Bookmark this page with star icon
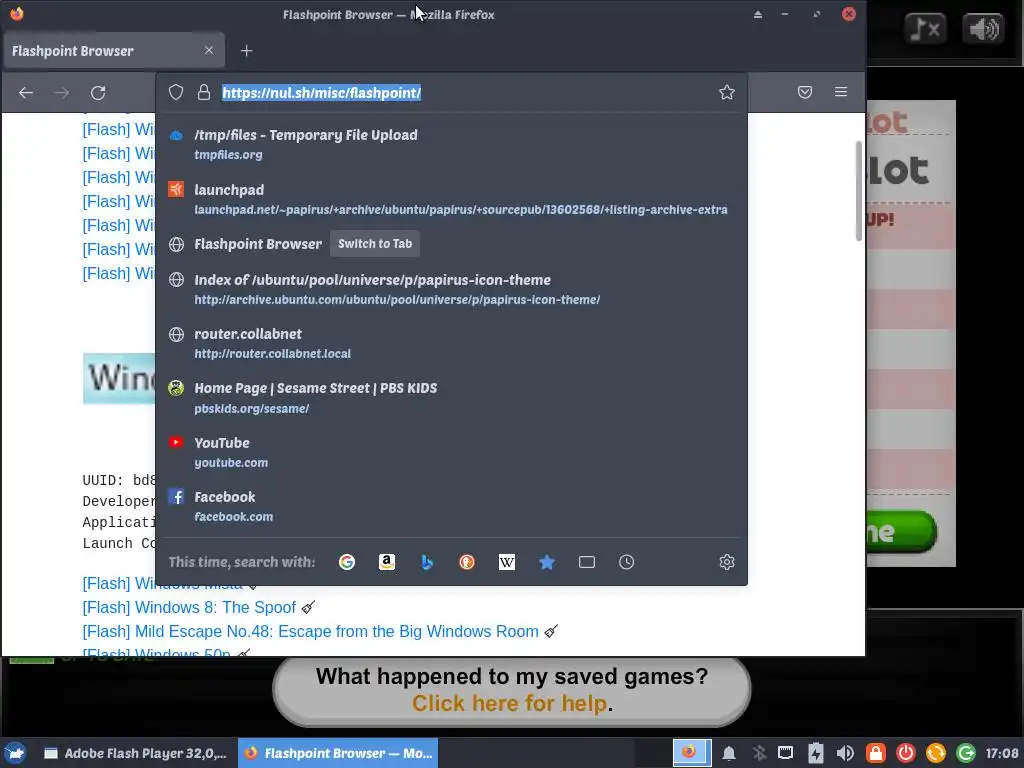1024x768 pixels. coord(727,92)
